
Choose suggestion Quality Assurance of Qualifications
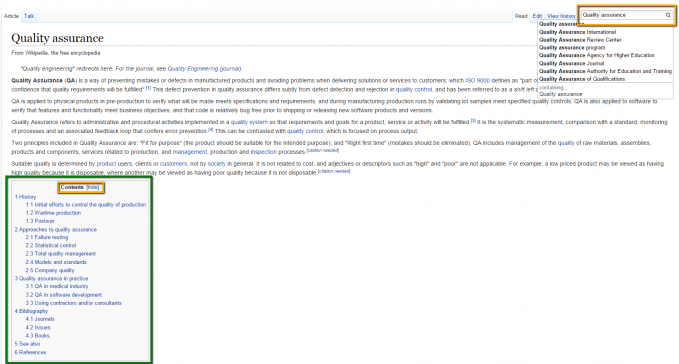(x=582, y=79)
